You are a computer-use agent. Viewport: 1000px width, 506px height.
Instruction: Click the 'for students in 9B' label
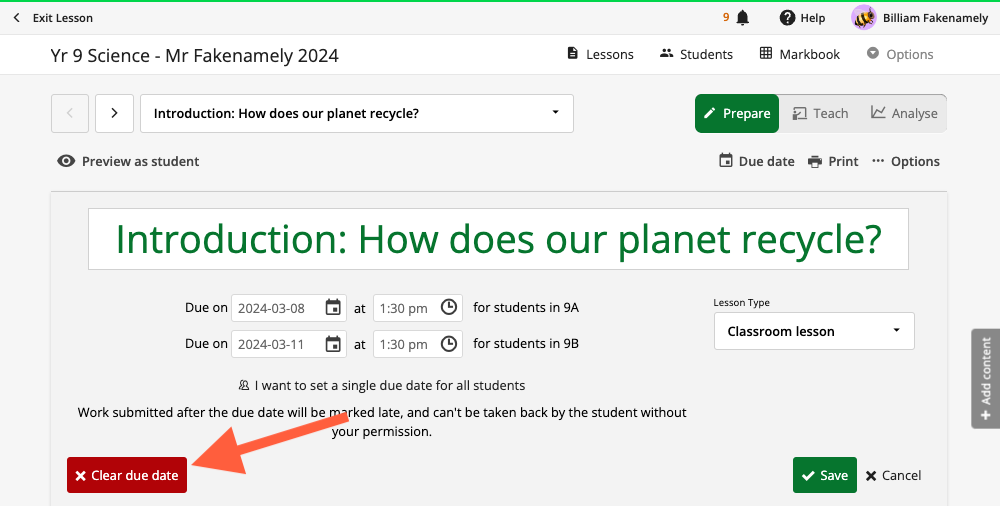[526, 344]
